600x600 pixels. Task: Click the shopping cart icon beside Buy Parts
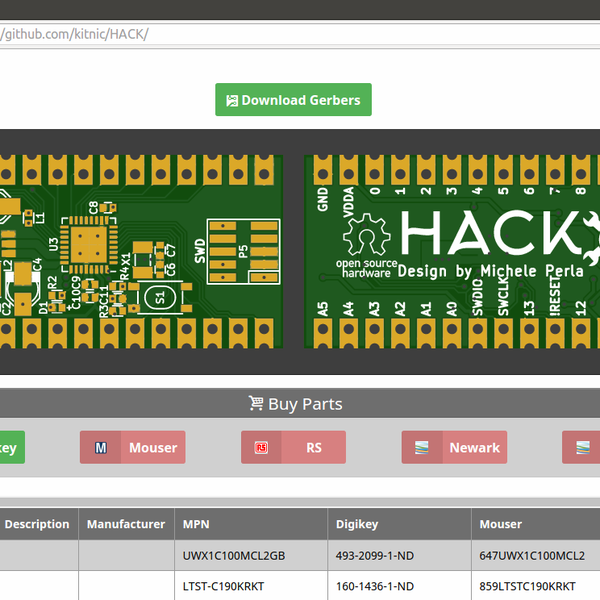(x=256, y=403)
